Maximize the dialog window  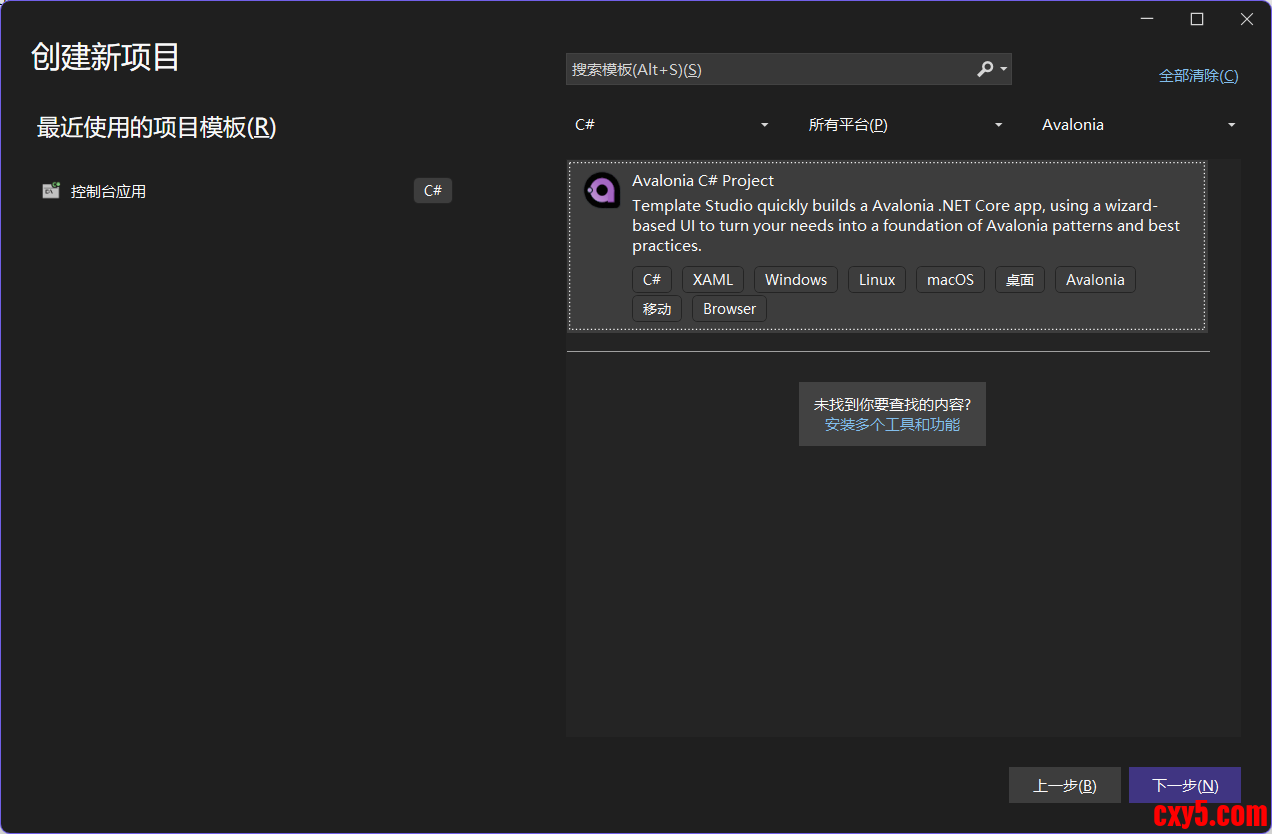pos(1197,19)
